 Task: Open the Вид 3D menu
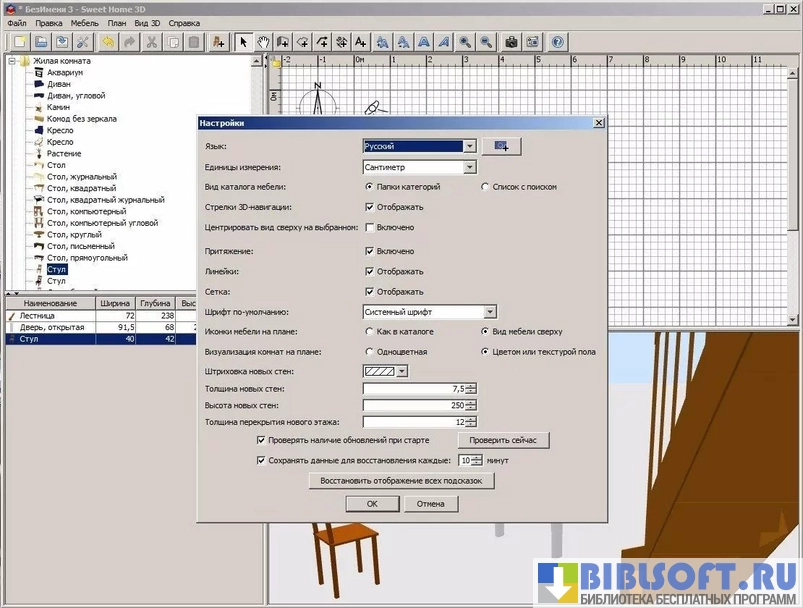point(147,22)
